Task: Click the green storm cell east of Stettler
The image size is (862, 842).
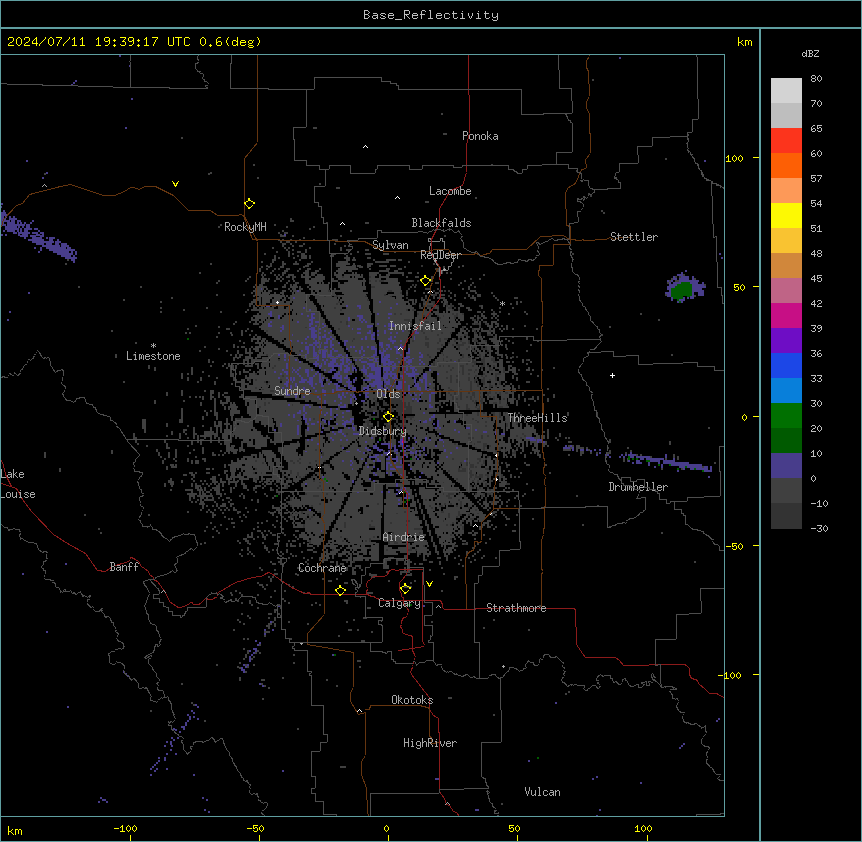Action: point(681,290)
